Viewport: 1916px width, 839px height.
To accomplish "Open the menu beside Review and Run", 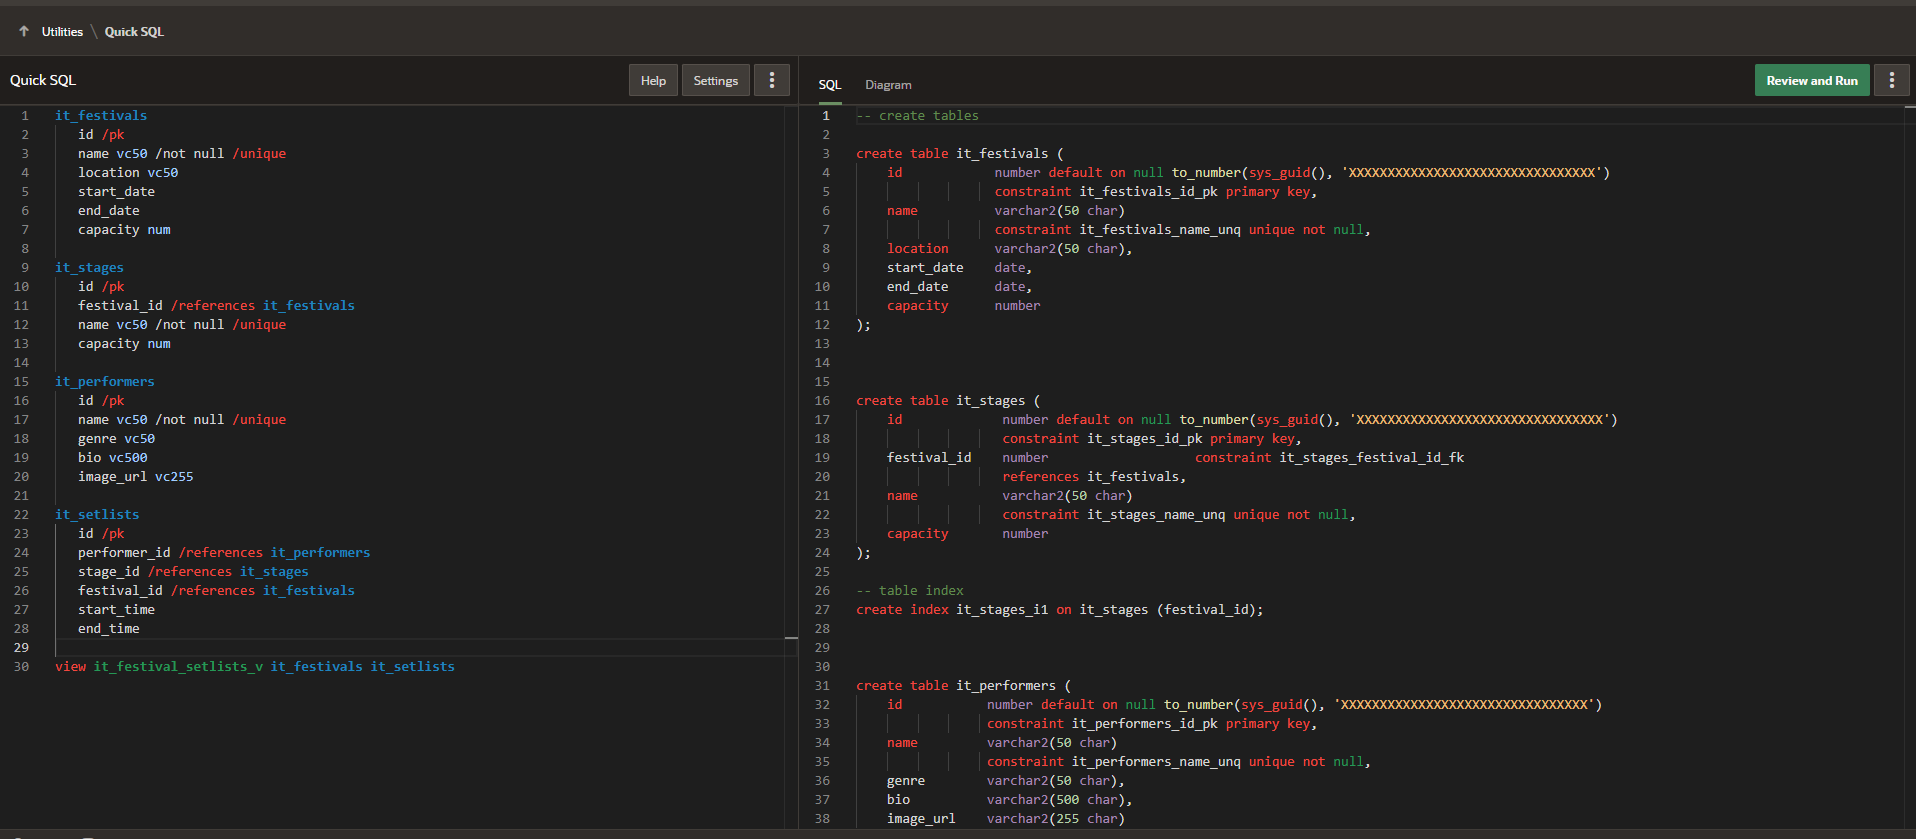I will click(1891, 80).
